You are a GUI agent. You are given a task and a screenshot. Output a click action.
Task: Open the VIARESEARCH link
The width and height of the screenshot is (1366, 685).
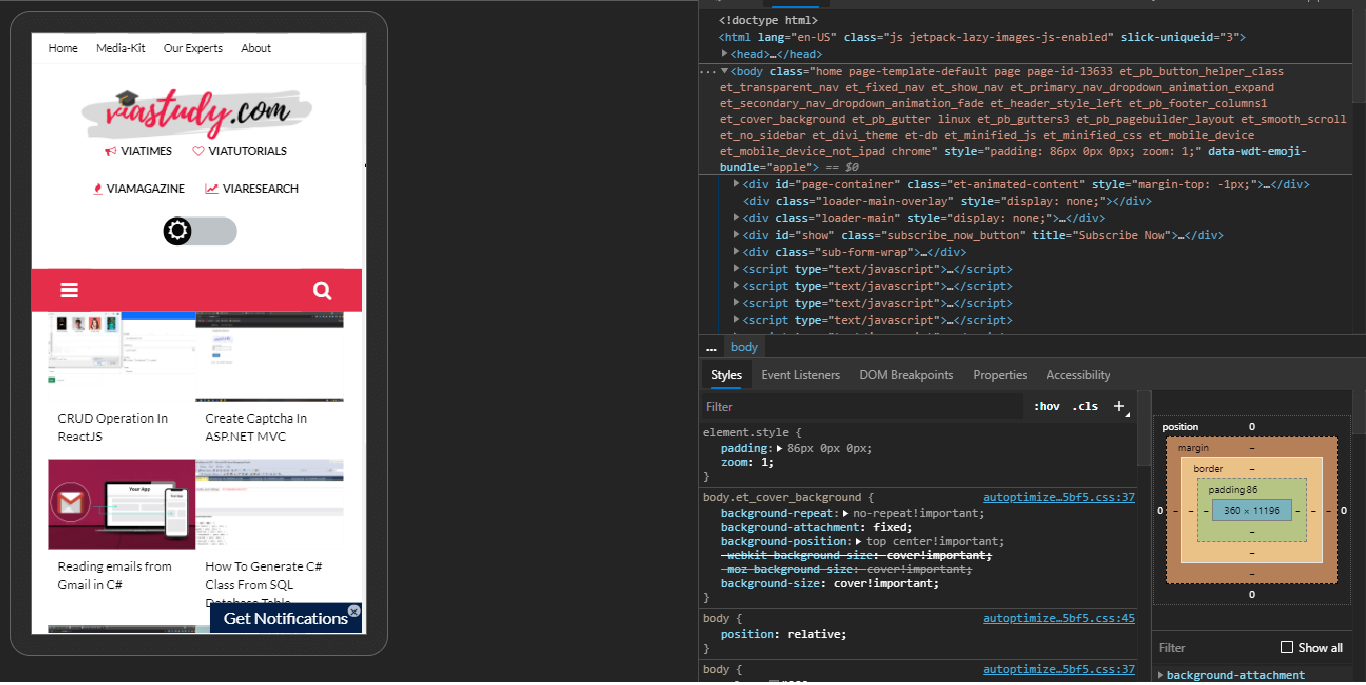pyautogui.click(x=261, y=188)
